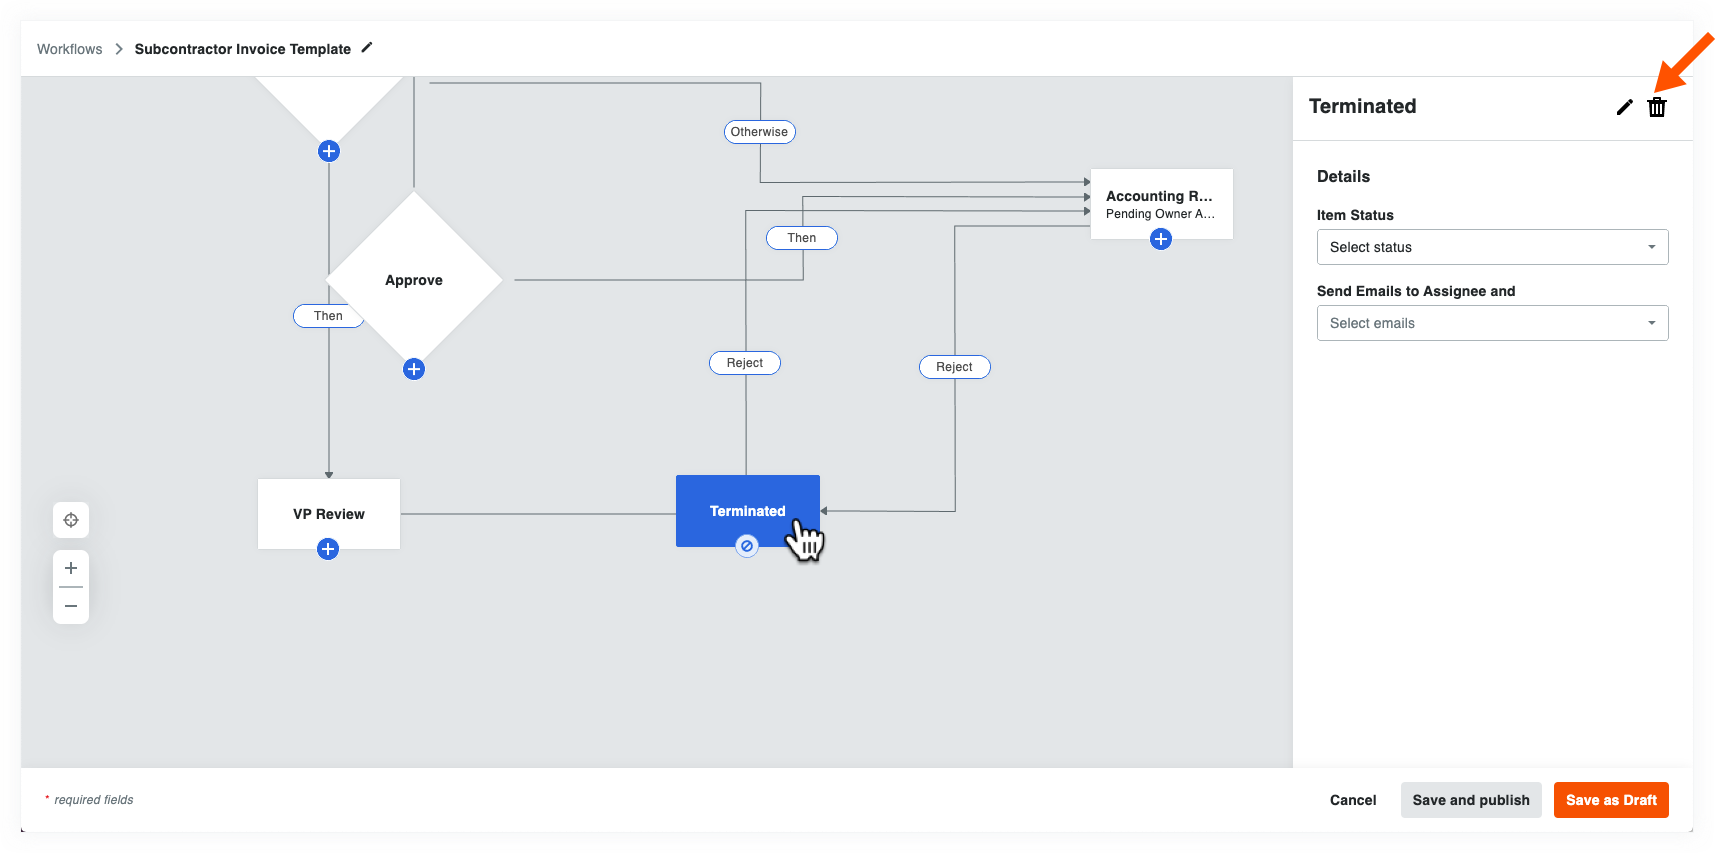Click the Otherwise condition label

pos(759,132)
